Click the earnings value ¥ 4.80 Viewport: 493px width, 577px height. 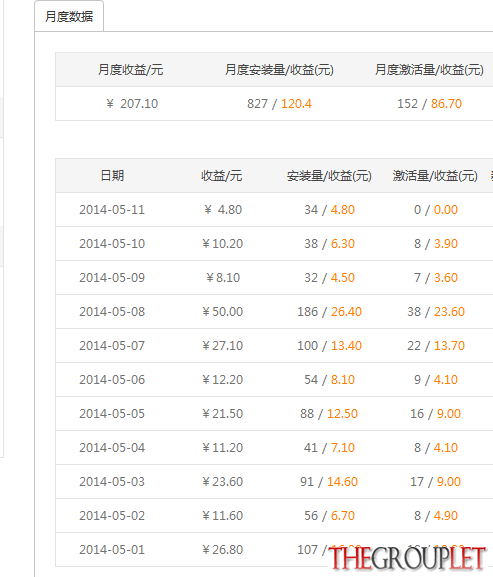223,210
